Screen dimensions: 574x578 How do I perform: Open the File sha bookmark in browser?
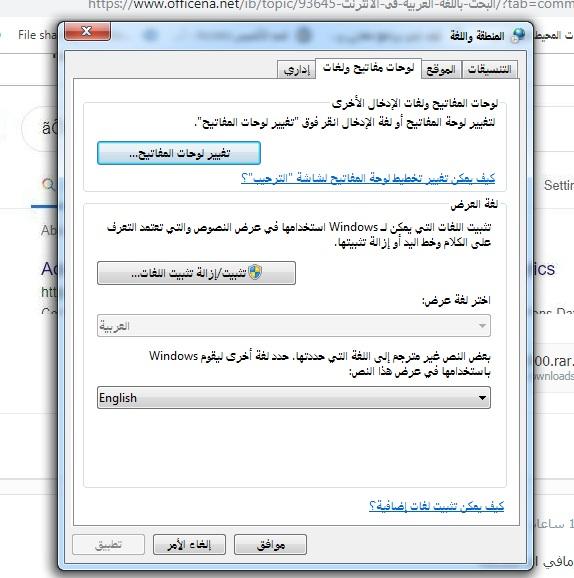point(37,35)
